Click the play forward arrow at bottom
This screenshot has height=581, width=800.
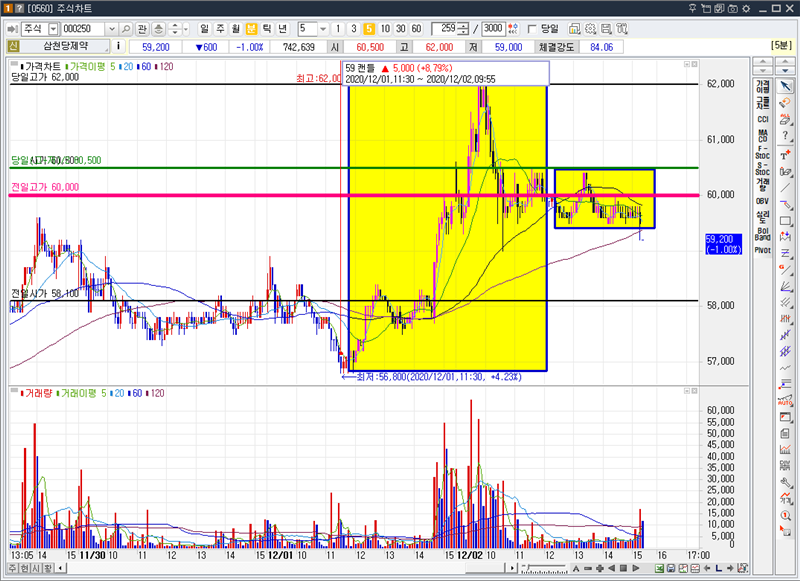click(x=636, y=568)
